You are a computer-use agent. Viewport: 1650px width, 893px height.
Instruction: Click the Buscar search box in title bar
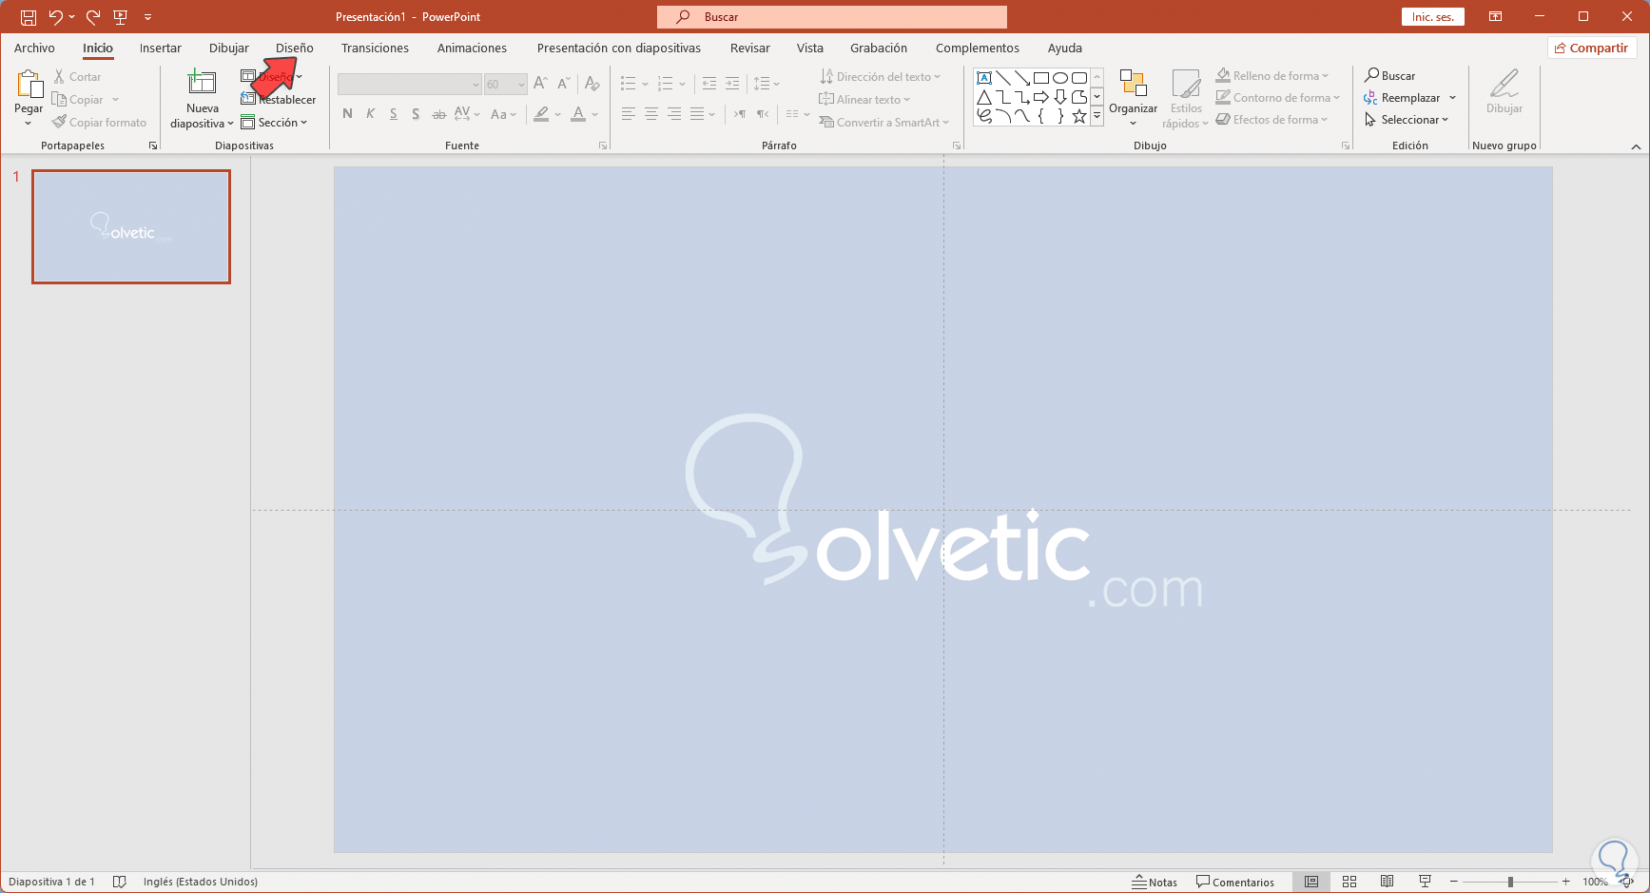pyautogui.click(x=832, y=17)
